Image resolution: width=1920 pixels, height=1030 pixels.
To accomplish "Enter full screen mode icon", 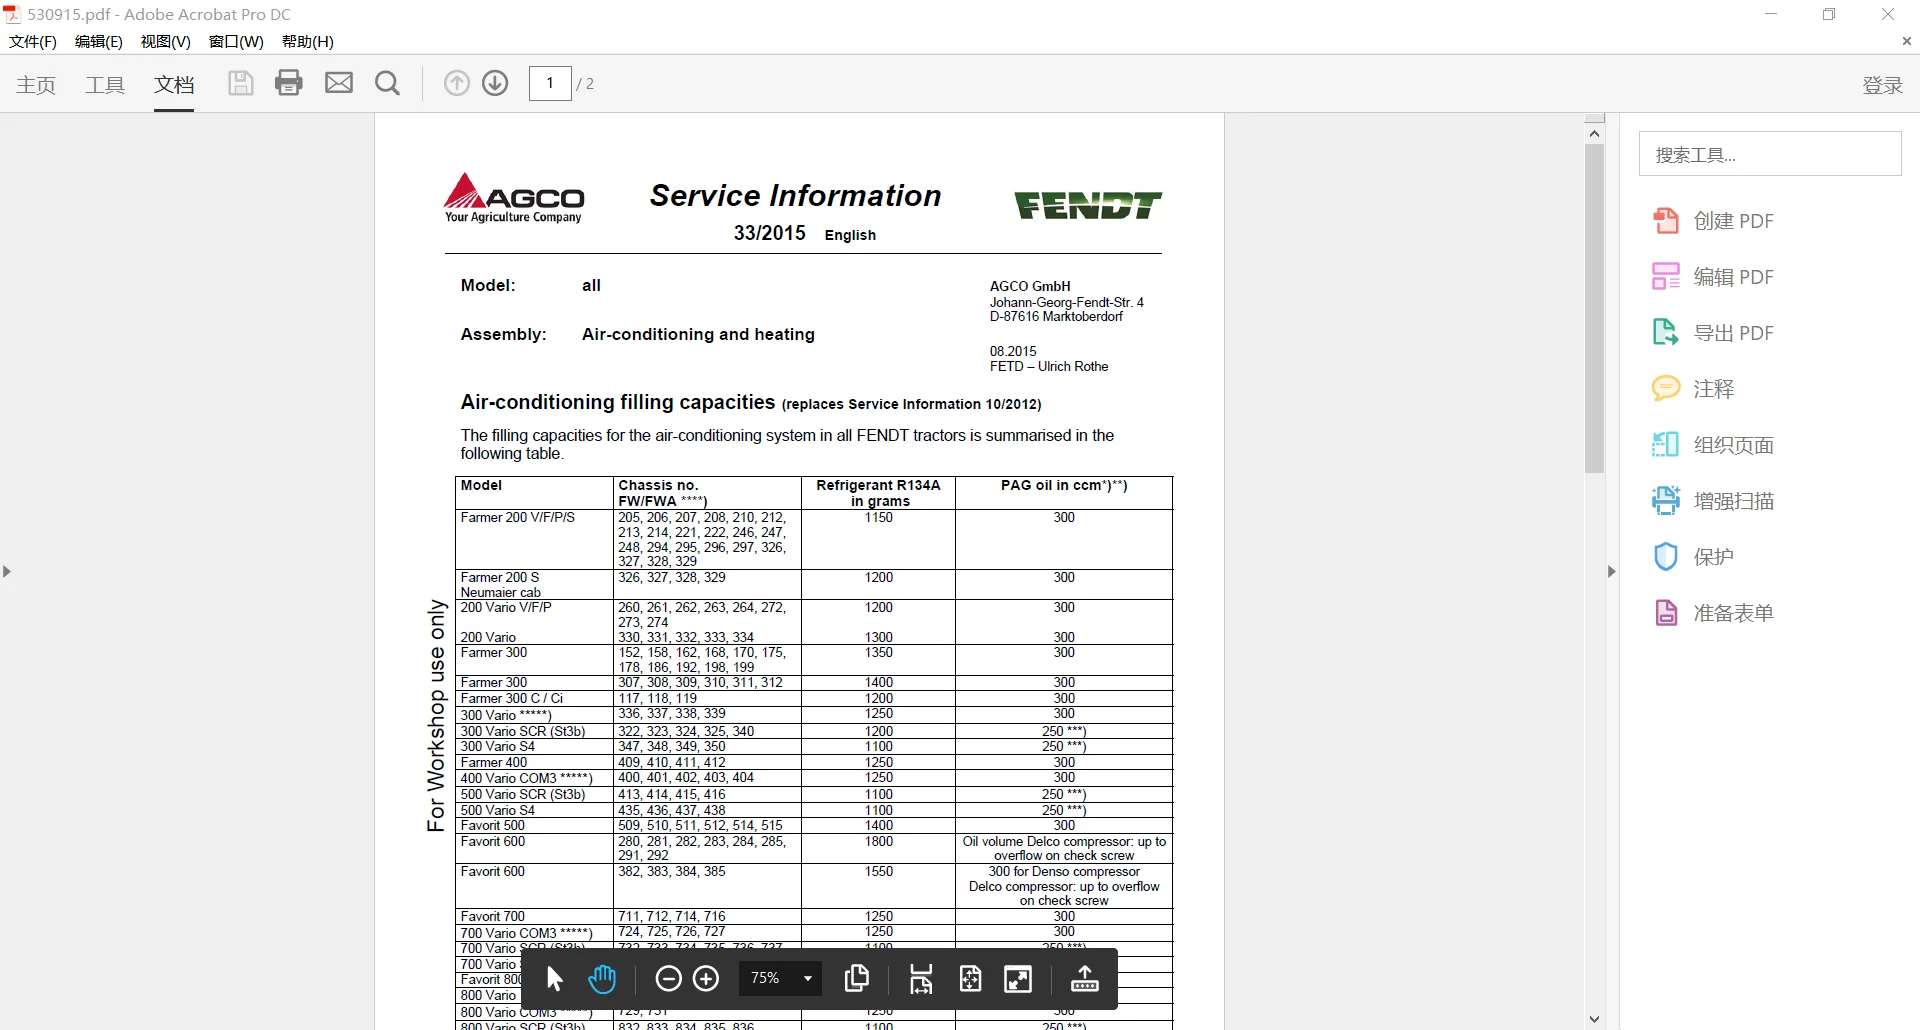I will pyautogui.click(x=1018, y=979).
